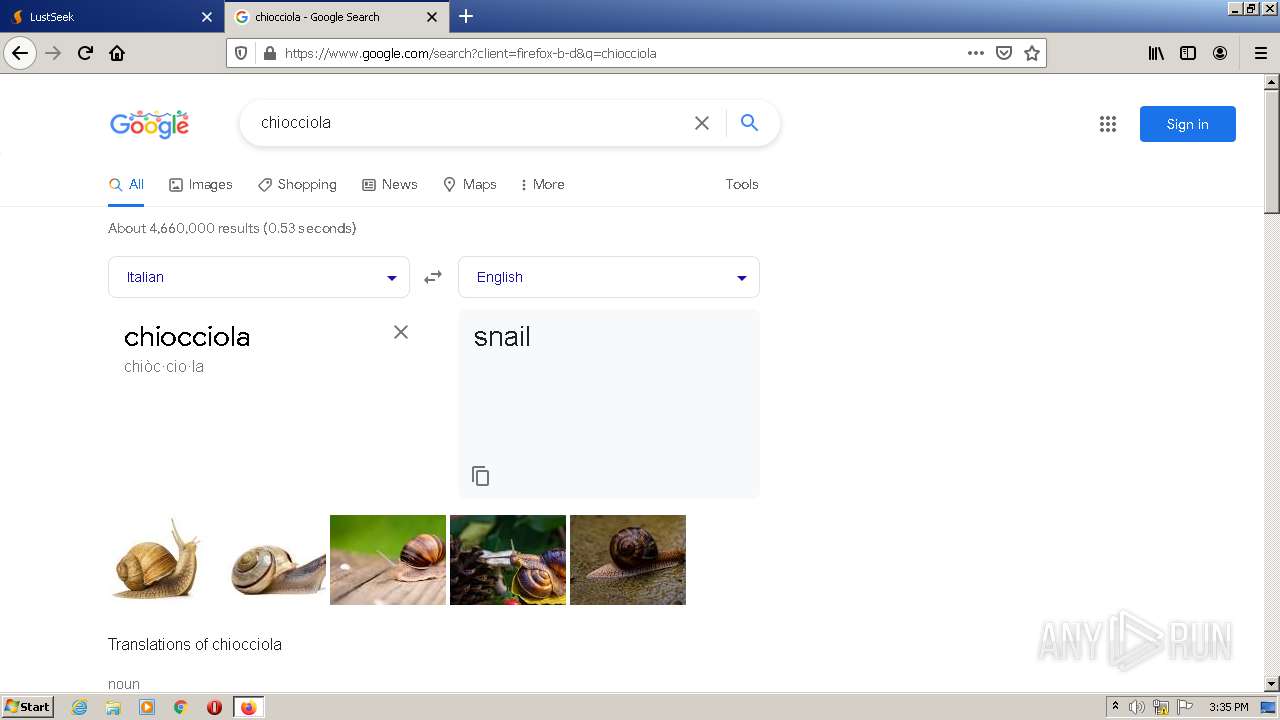Open the English target language dropdown
Viewport: 1280px width, 720px height.
[x=609, y=277]
